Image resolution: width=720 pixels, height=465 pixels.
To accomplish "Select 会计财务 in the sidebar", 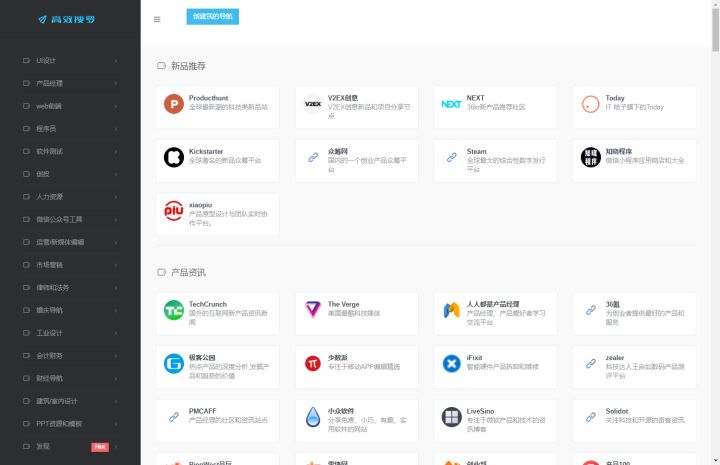I will (70, 355).
